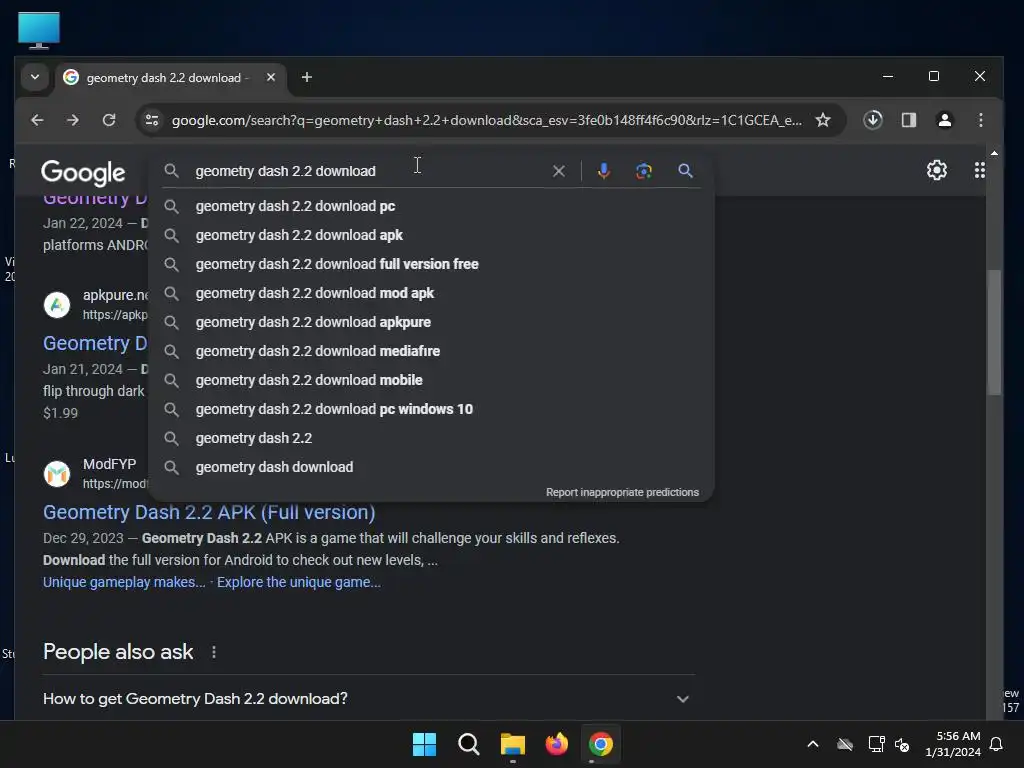
Task: Open a new Chrome tab
Action: pyautogui.click(x=306, y=77)
